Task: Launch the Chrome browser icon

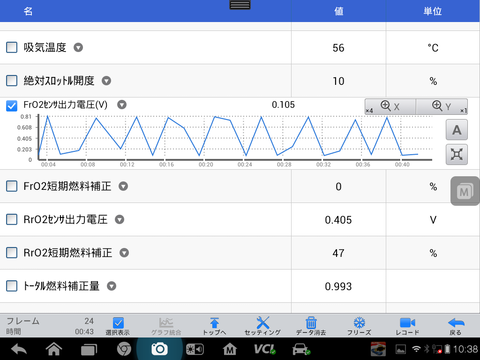Action: pos(124,349)
